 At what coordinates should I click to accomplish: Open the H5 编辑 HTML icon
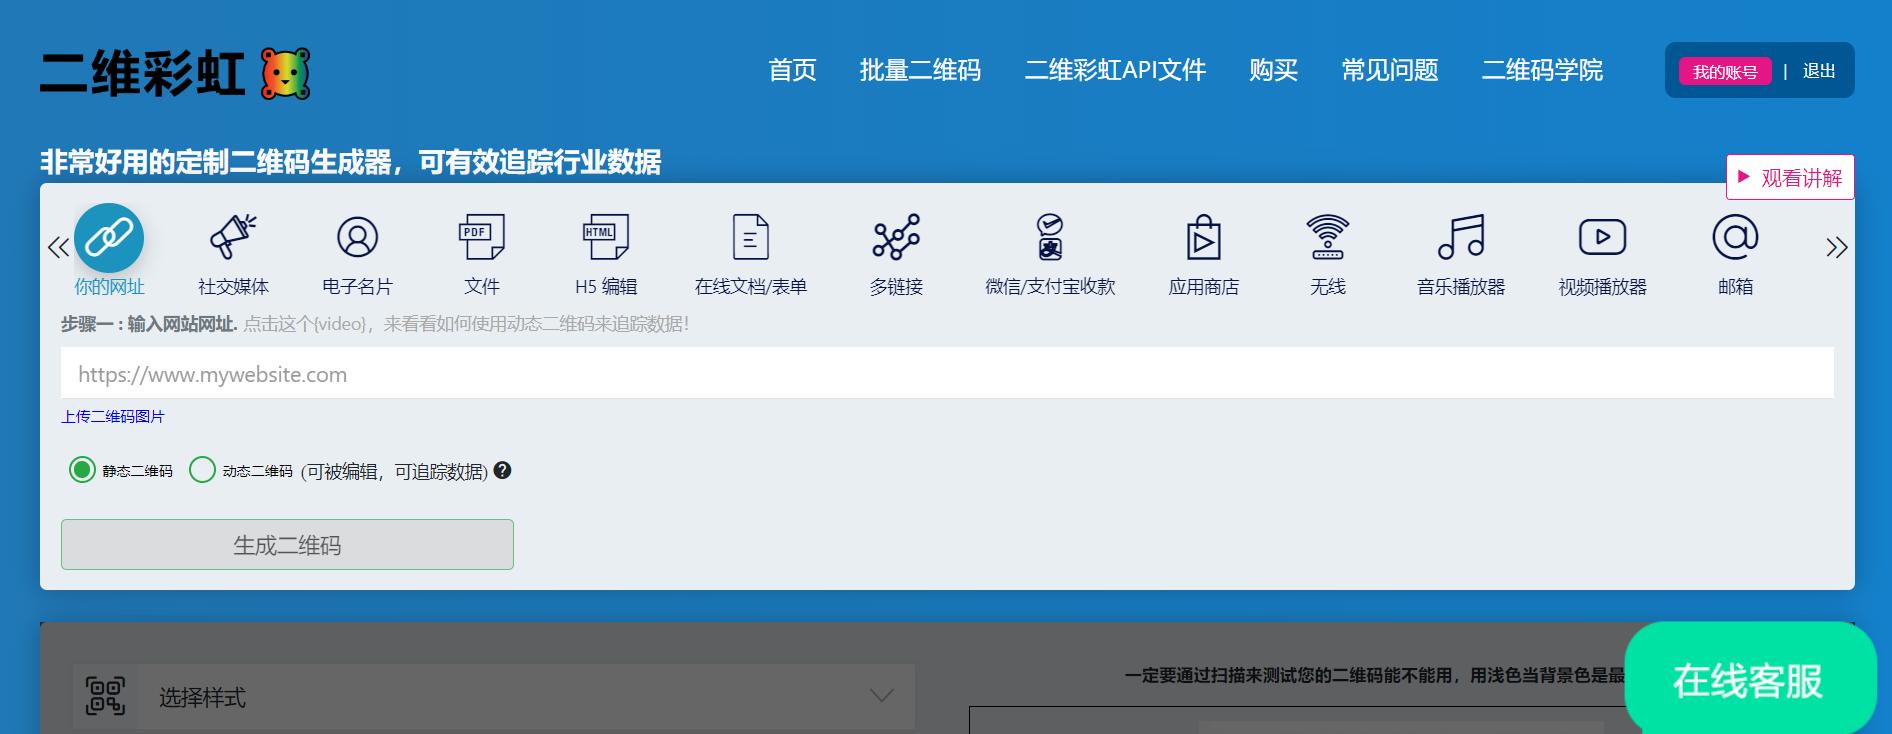coord(606,237)
